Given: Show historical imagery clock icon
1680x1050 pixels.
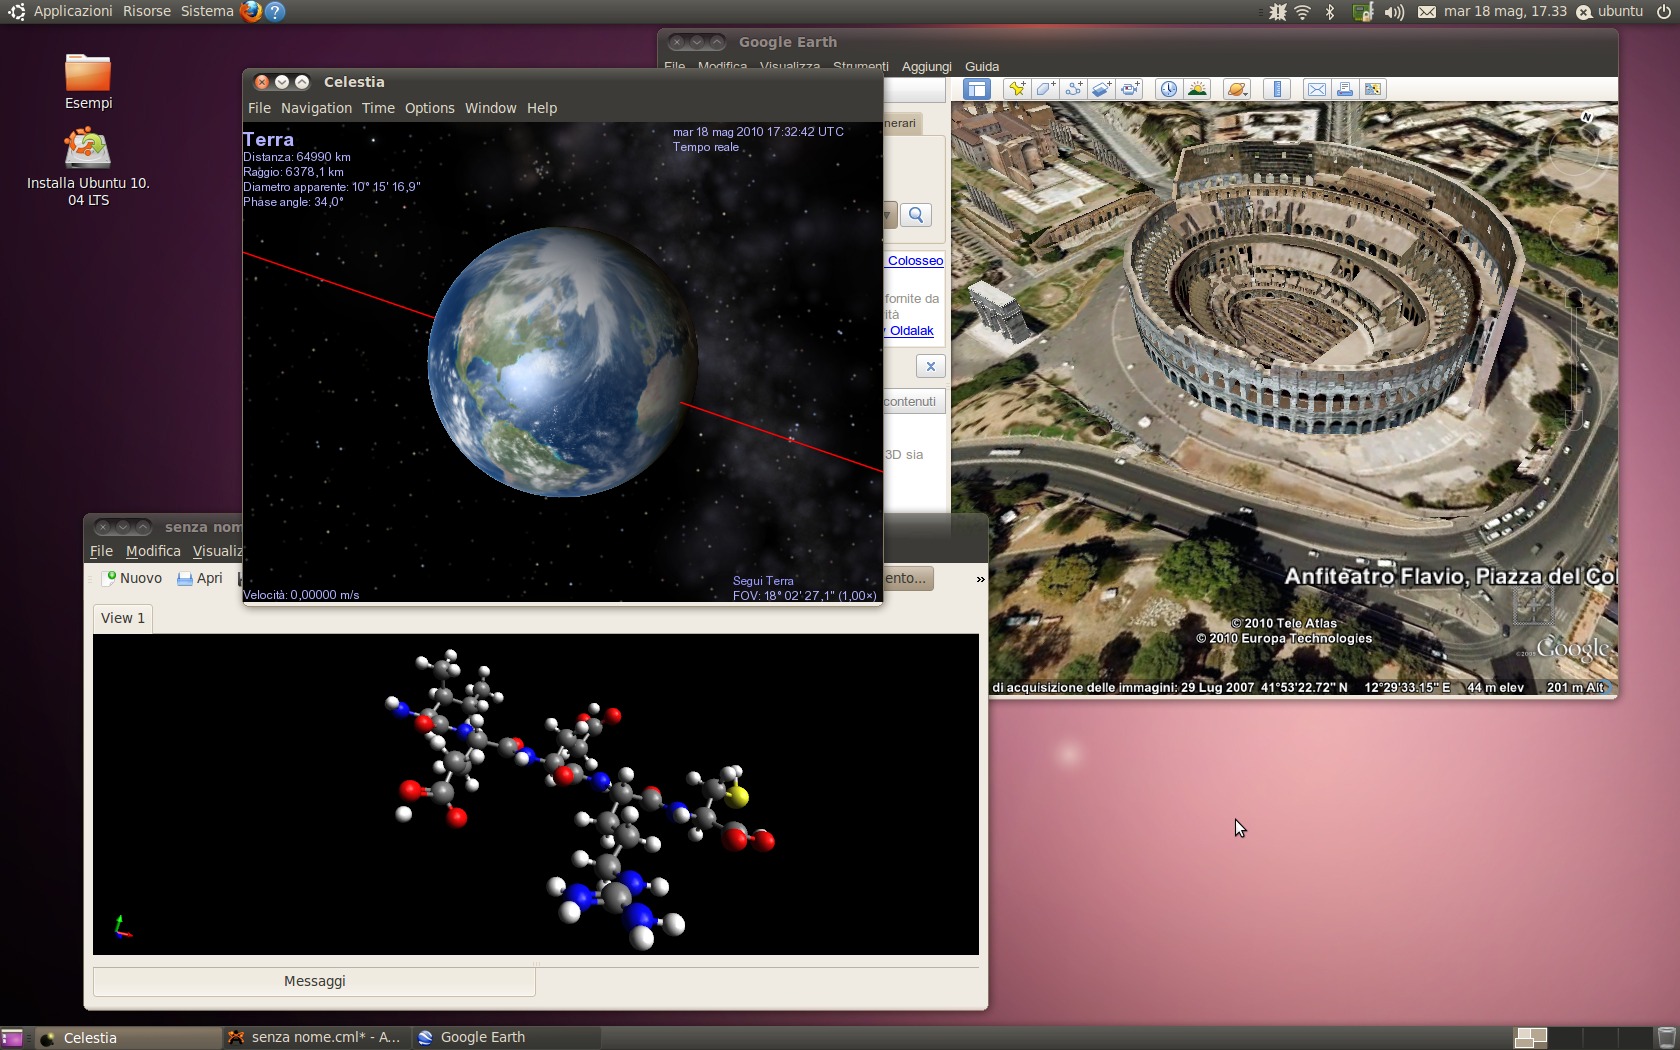Looking at the screenshot, I should pos(1168,89).
